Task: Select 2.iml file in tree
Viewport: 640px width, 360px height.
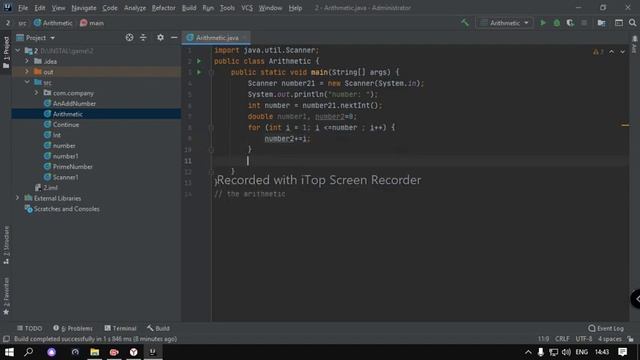Action: coord(50,188)
